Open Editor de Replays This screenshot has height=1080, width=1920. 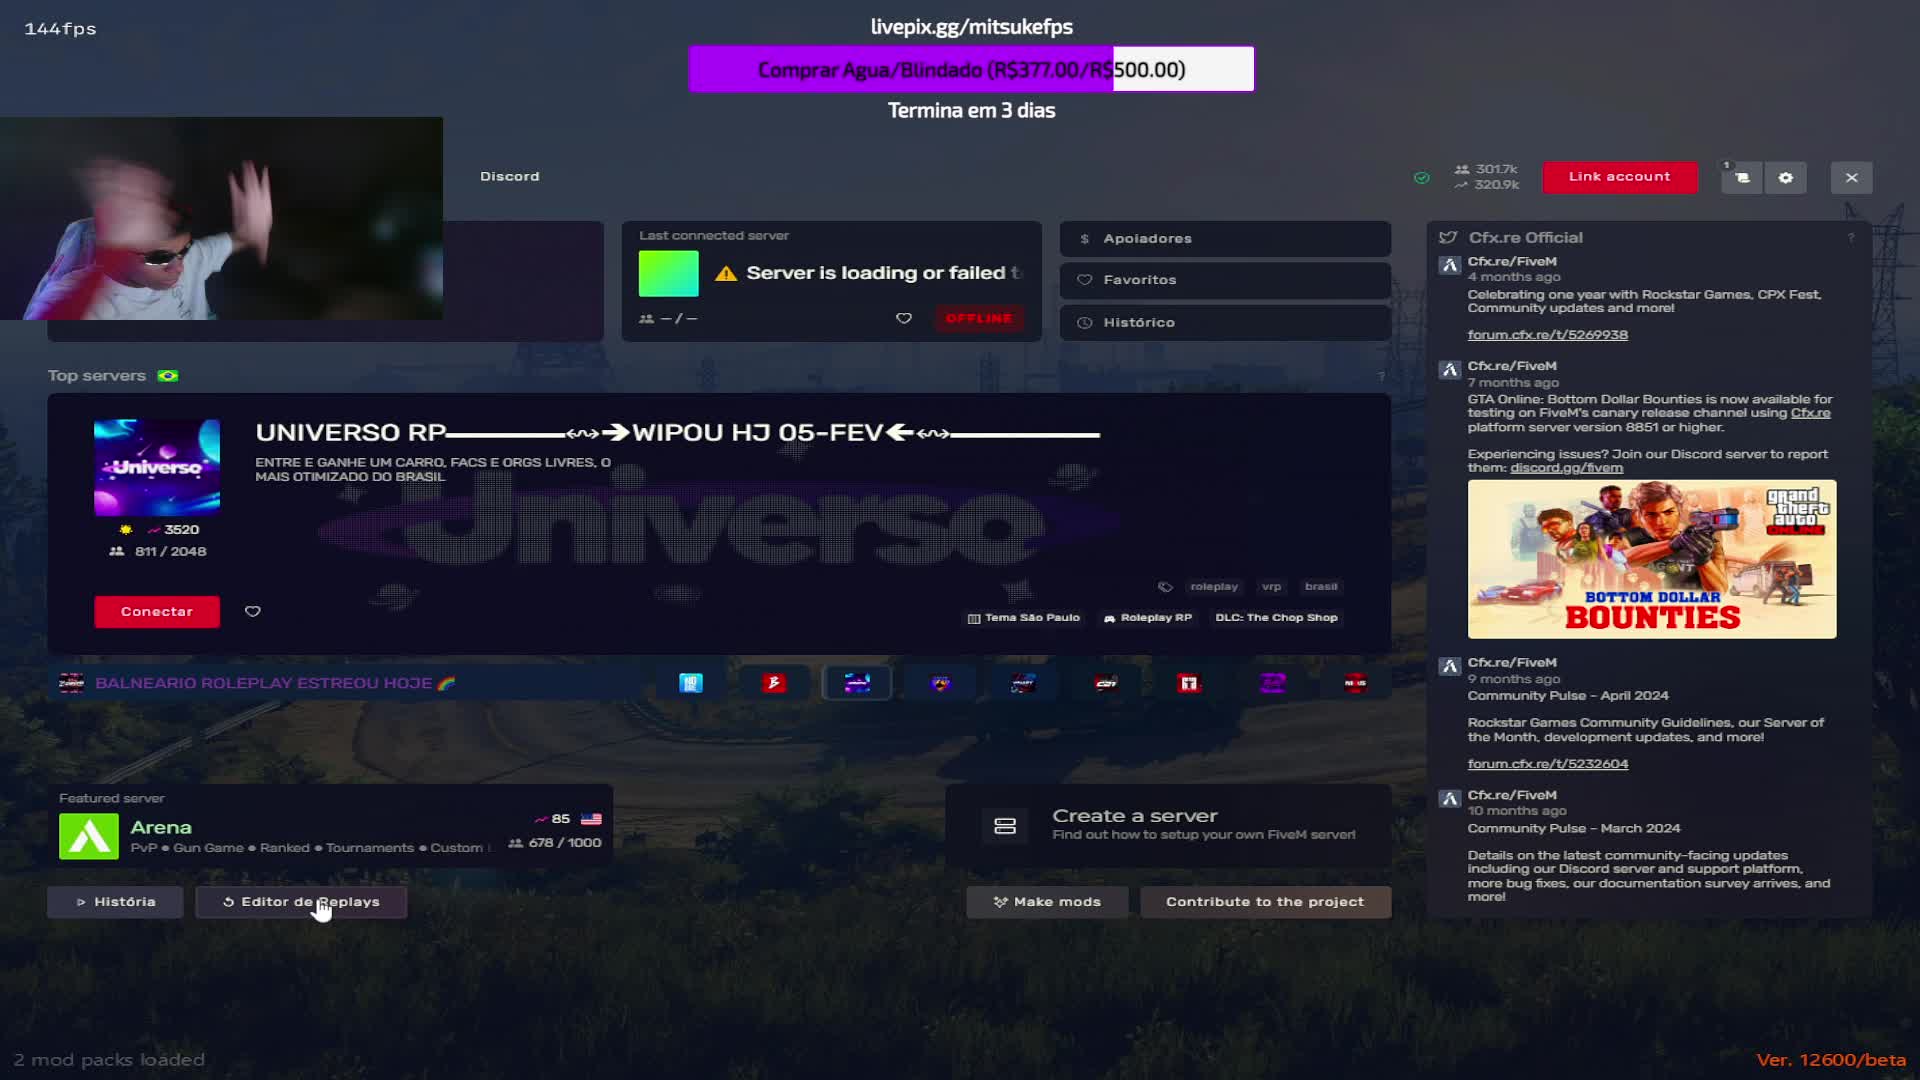pos(301,902)
